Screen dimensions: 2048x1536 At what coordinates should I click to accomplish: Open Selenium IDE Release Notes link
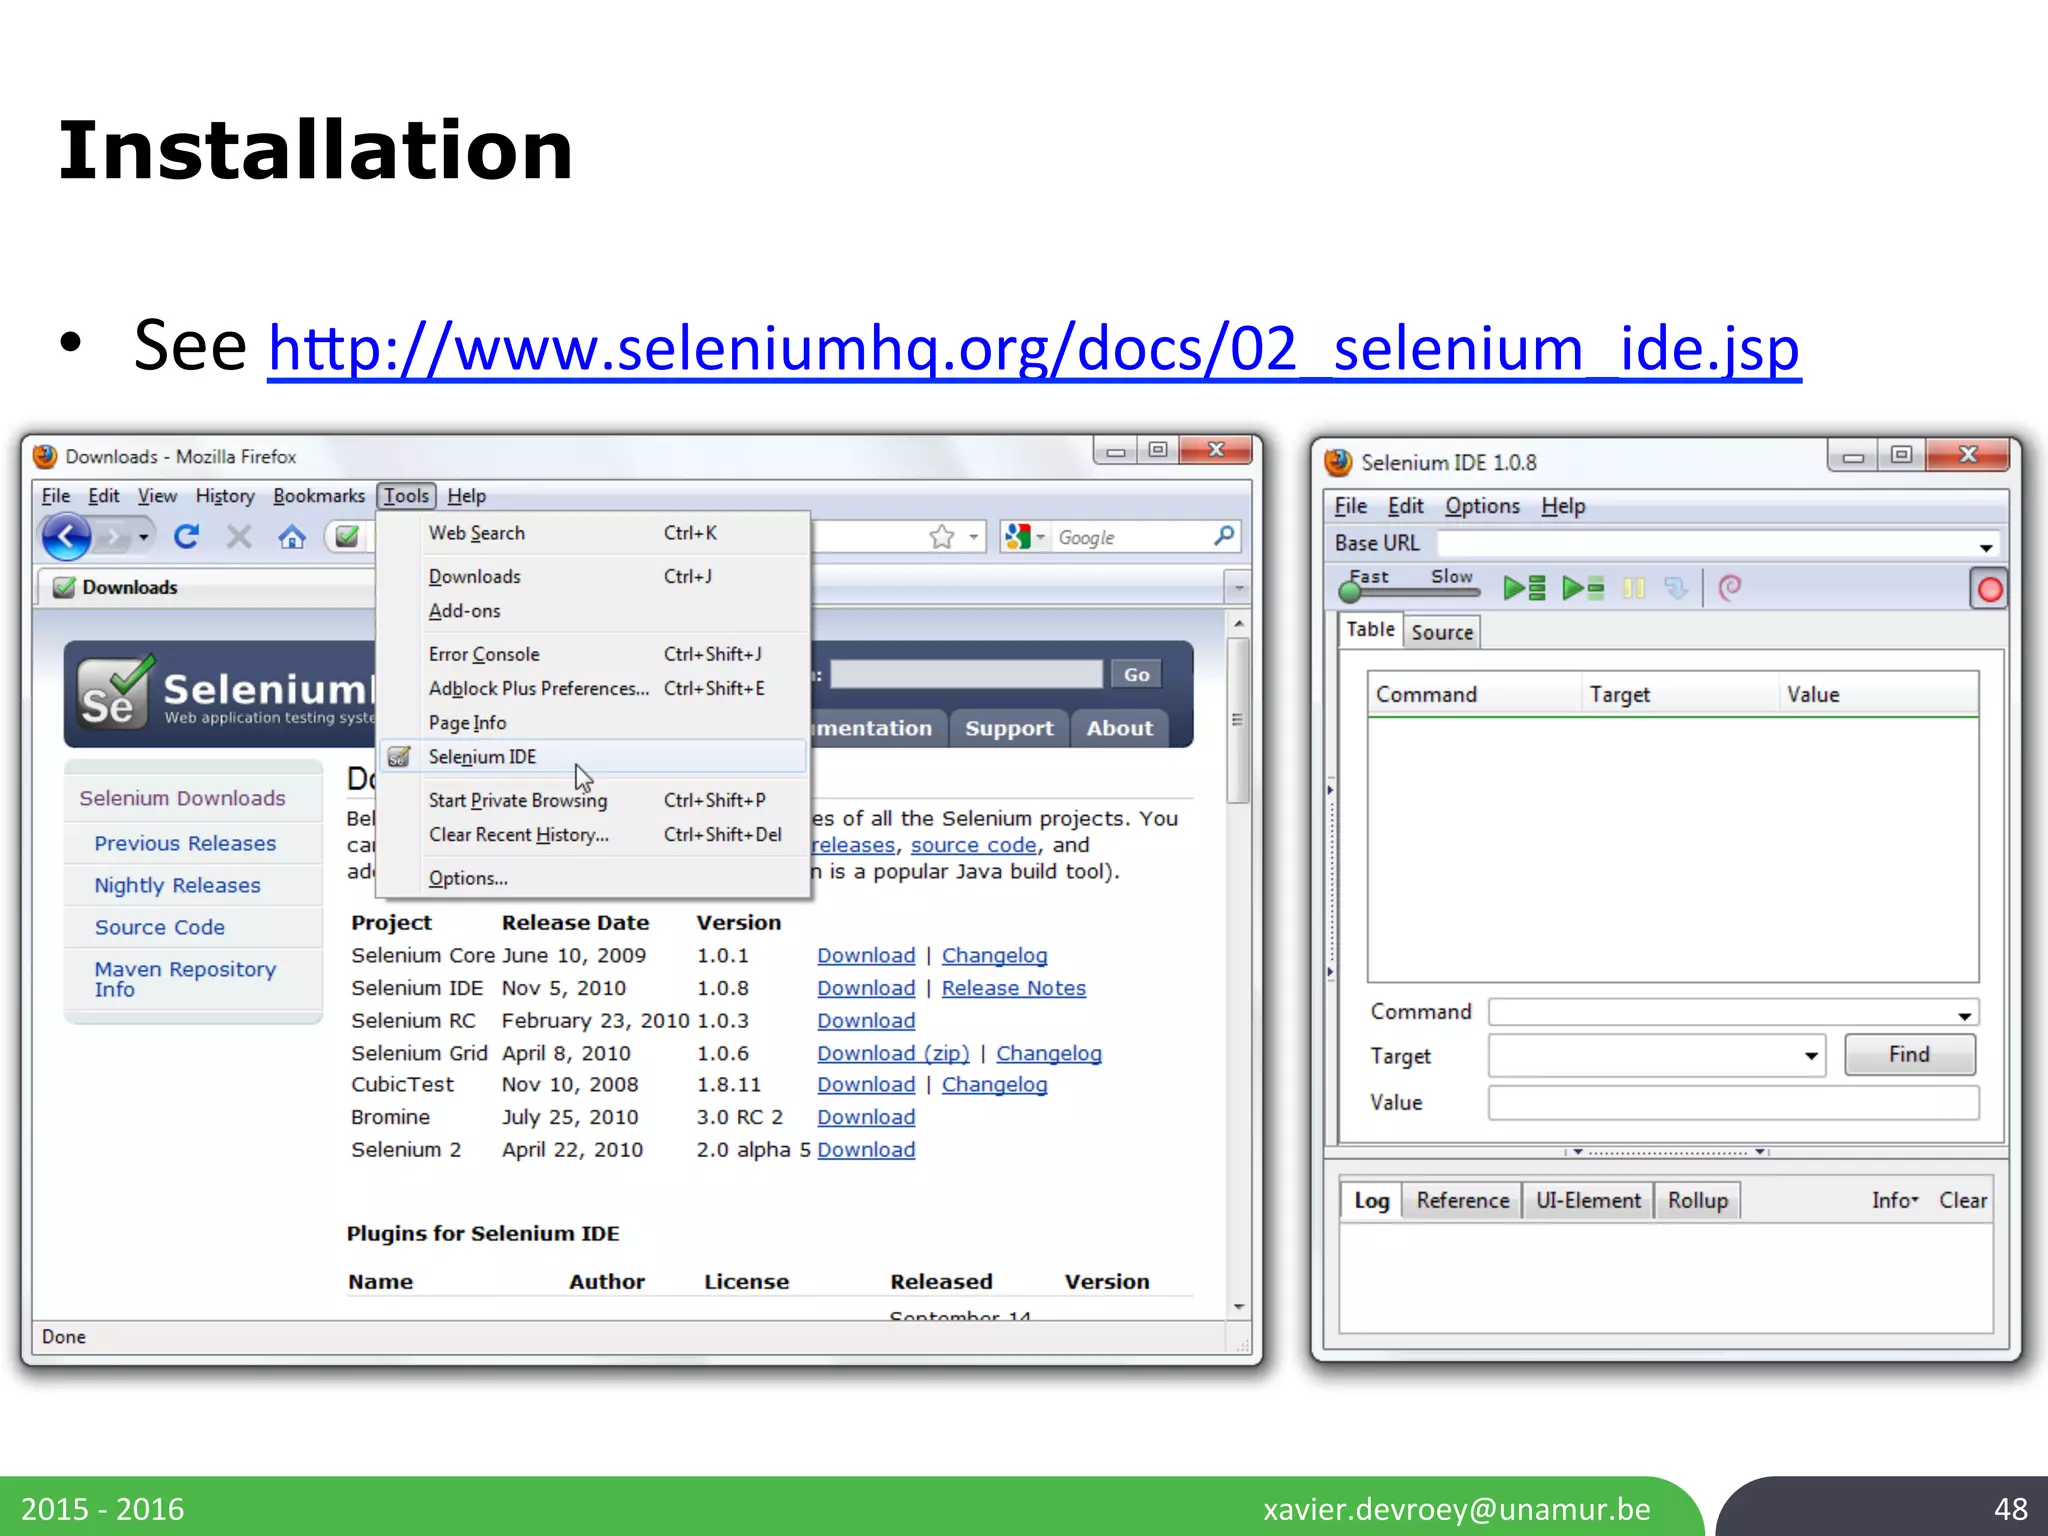tap(1013, 988)
